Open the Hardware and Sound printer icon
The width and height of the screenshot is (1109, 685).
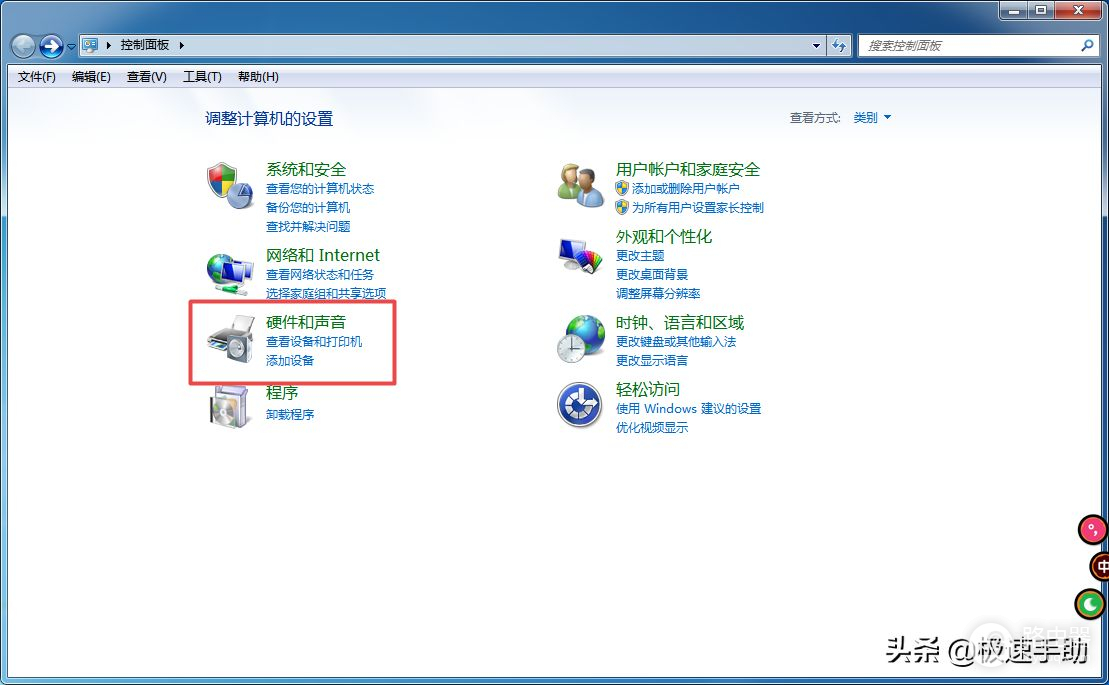point(231,340)
